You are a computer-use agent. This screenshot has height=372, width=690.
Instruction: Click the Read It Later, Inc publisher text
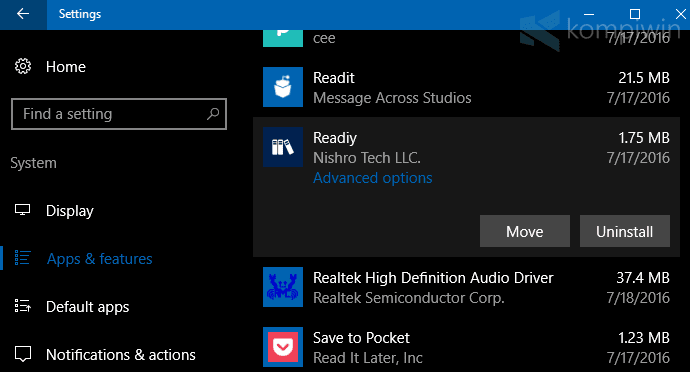(x=368, y=358)
